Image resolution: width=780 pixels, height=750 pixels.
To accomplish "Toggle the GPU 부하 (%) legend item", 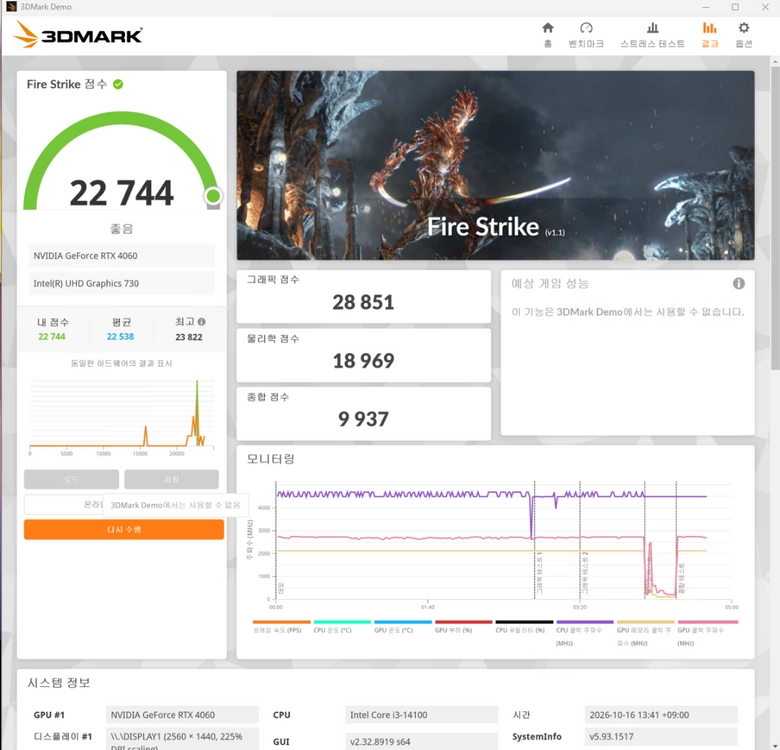I will [x=463, y=627].
